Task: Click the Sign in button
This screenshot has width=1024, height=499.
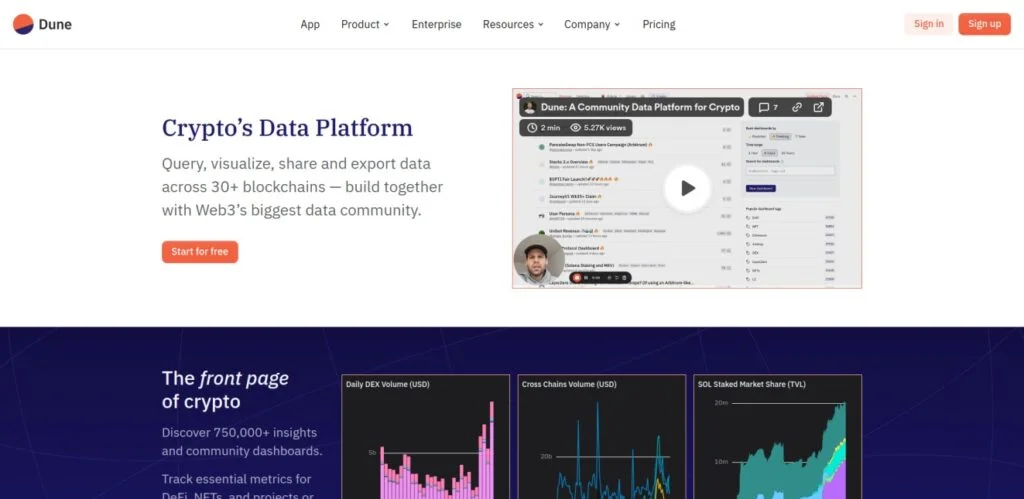Action: tap(928, 24)
